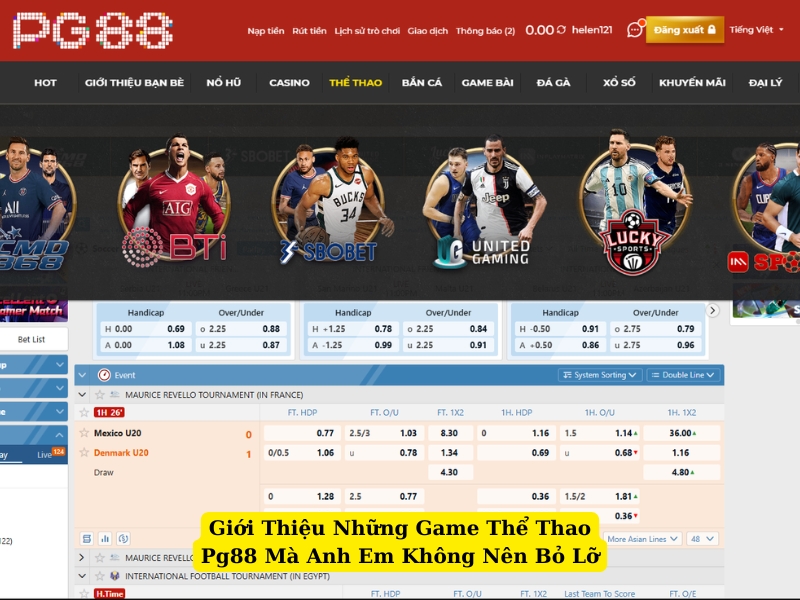
Task: Select the United Gaming provider
Action: pos(483,202)
